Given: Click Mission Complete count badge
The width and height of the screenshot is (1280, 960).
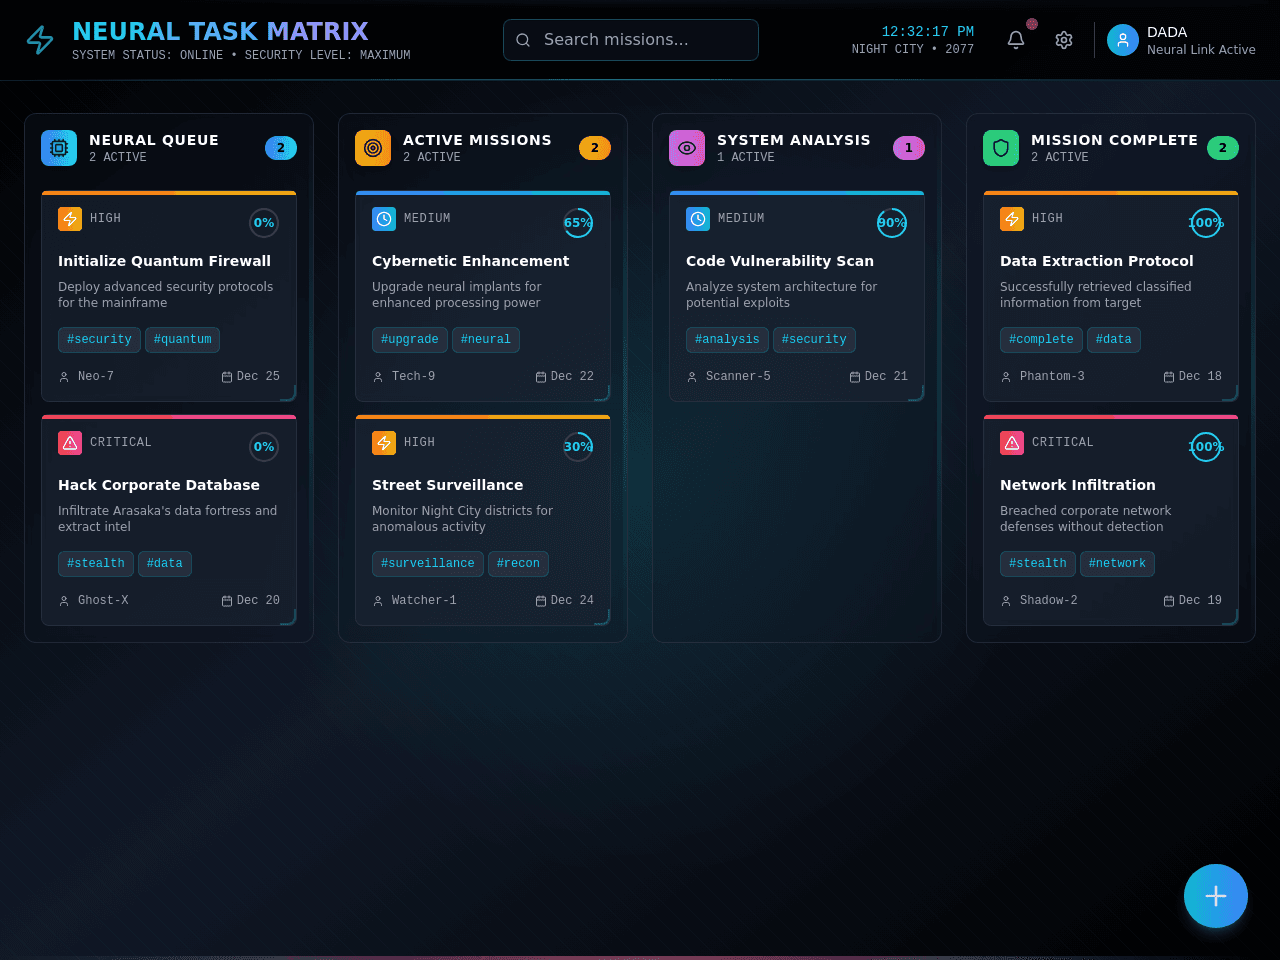Looking at the screenshot, I should 1223,148.
